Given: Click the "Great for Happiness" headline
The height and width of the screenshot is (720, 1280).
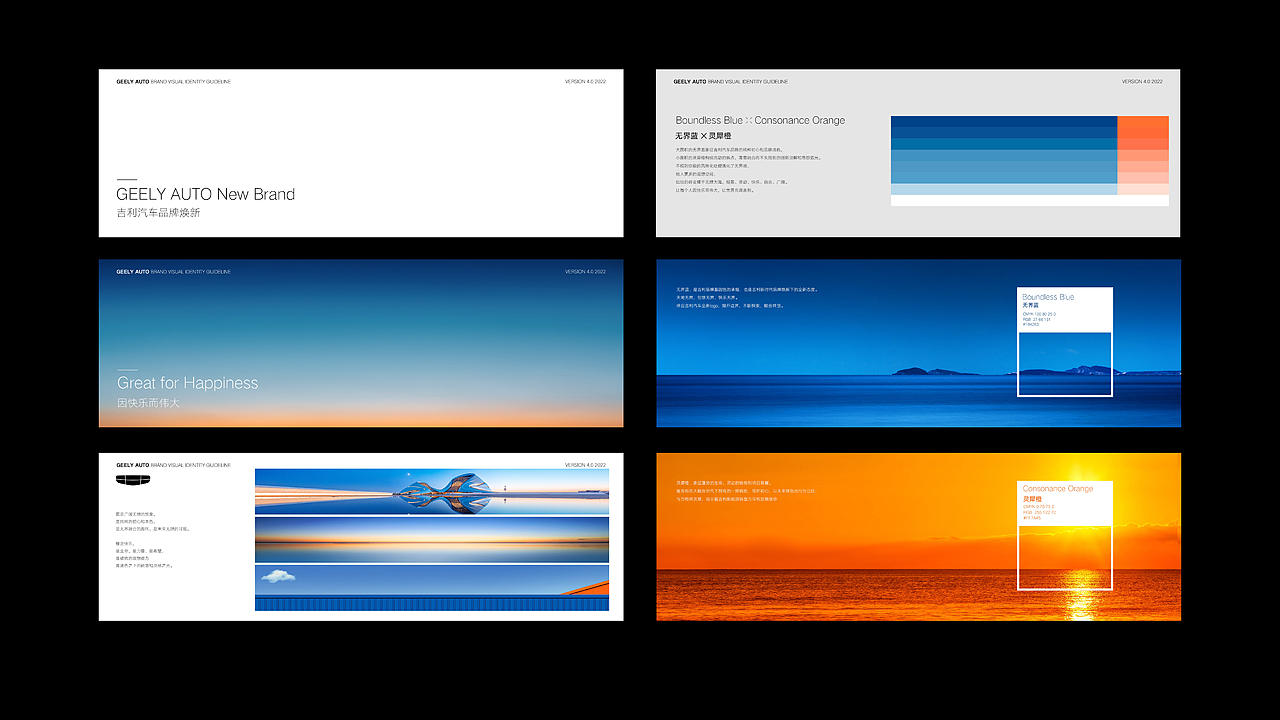Looking at the screenshot, I should 187,383.
